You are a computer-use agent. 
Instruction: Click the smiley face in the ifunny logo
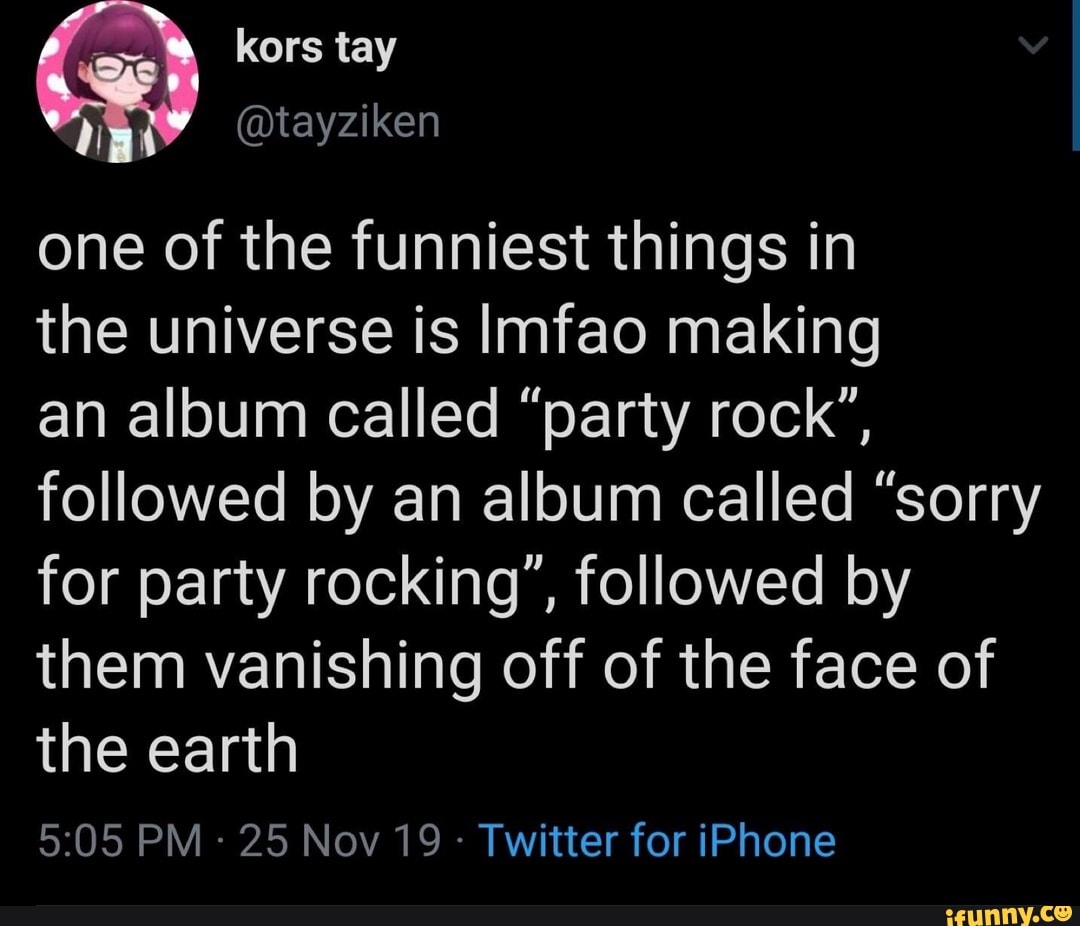[x=1061, y=907]
